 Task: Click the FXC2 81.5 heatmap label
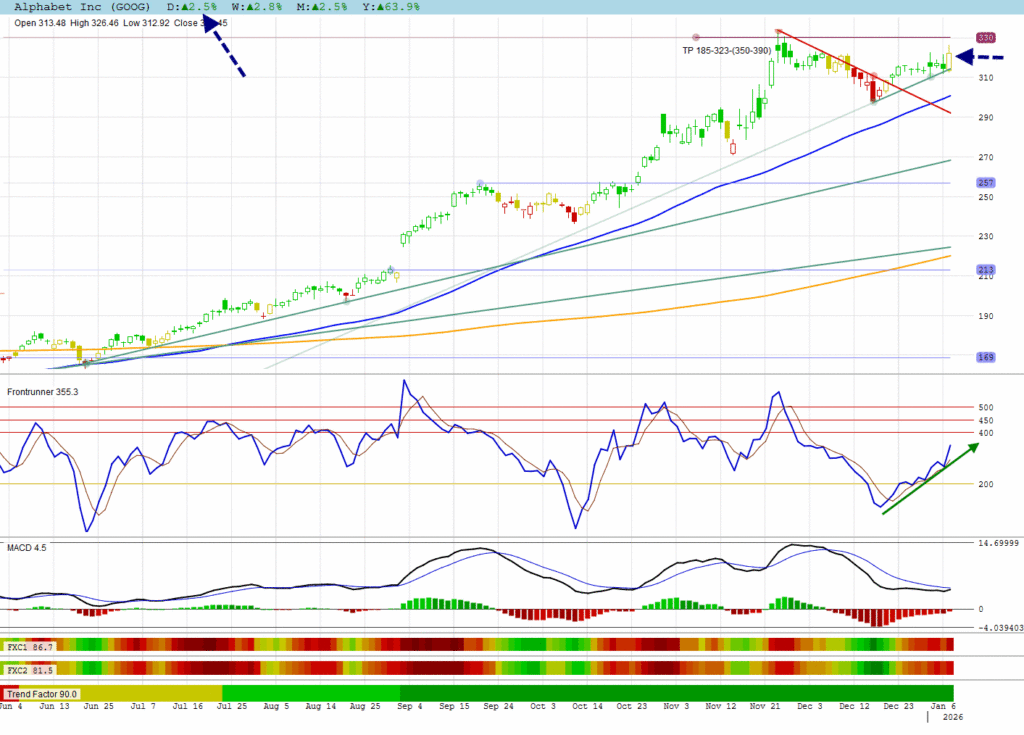tap(30, 669)
